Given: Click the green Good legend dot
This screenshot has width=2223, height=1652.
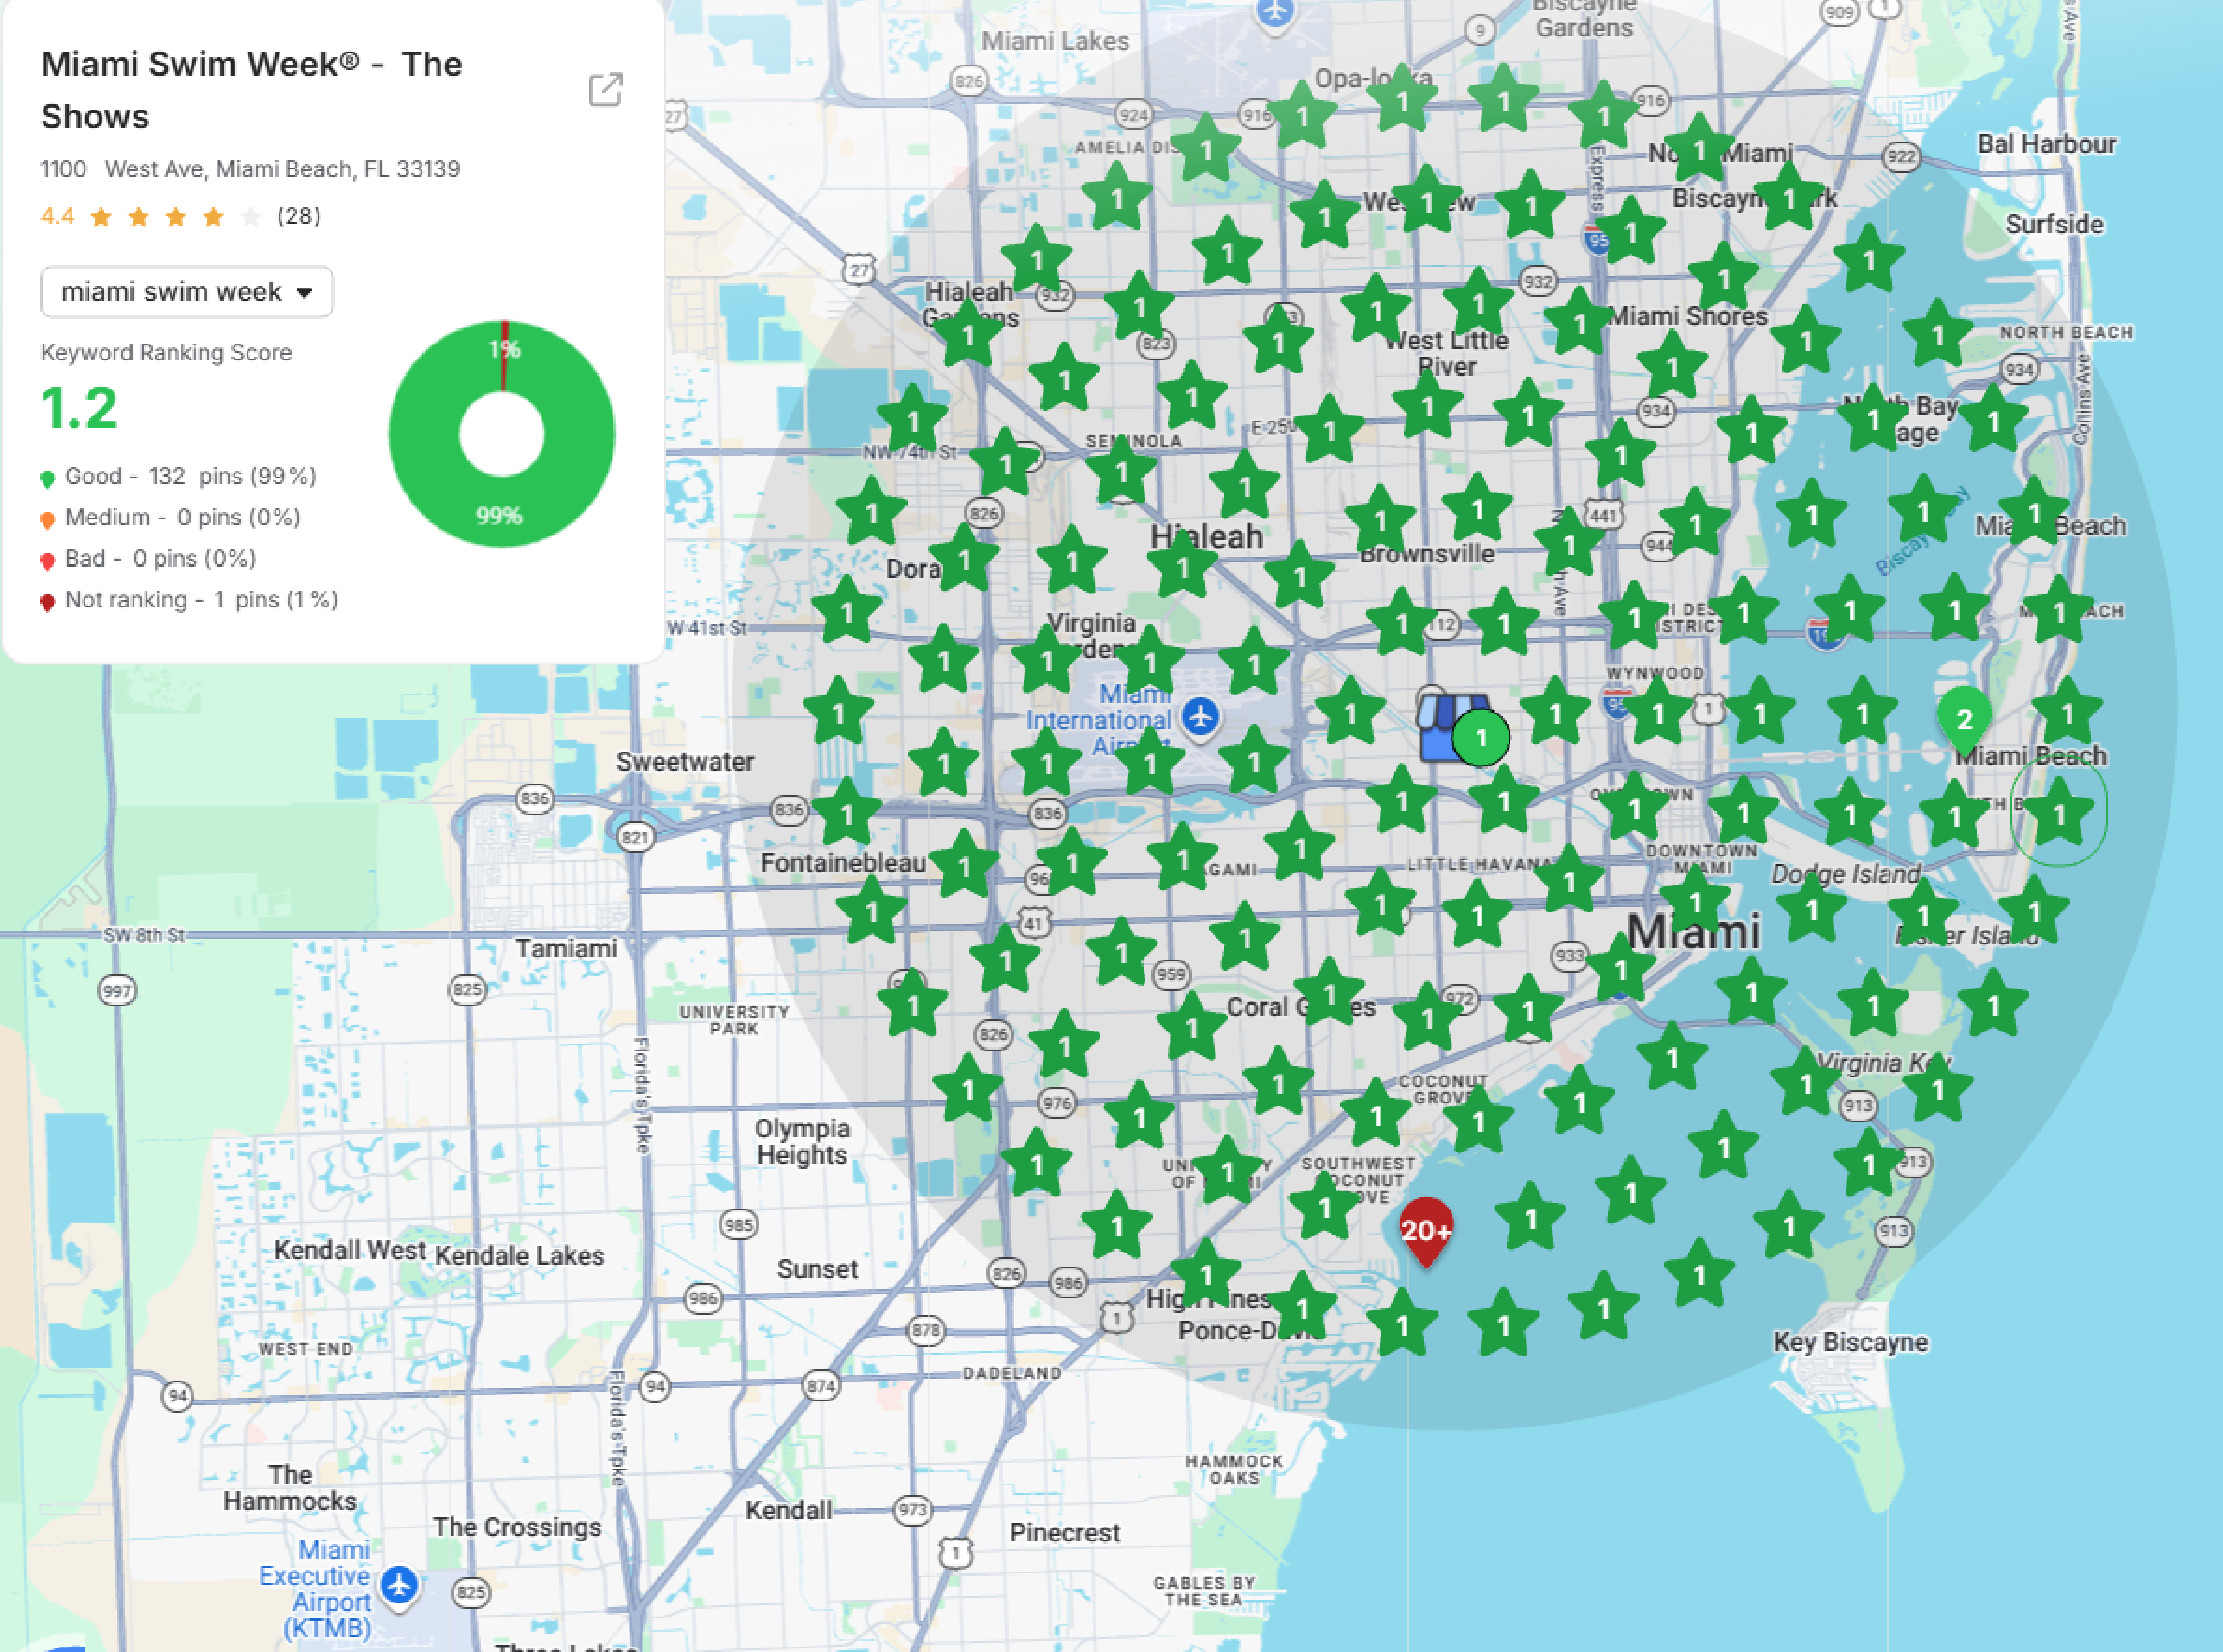Looking at the screenshot, I should click(x=47, y=478).
